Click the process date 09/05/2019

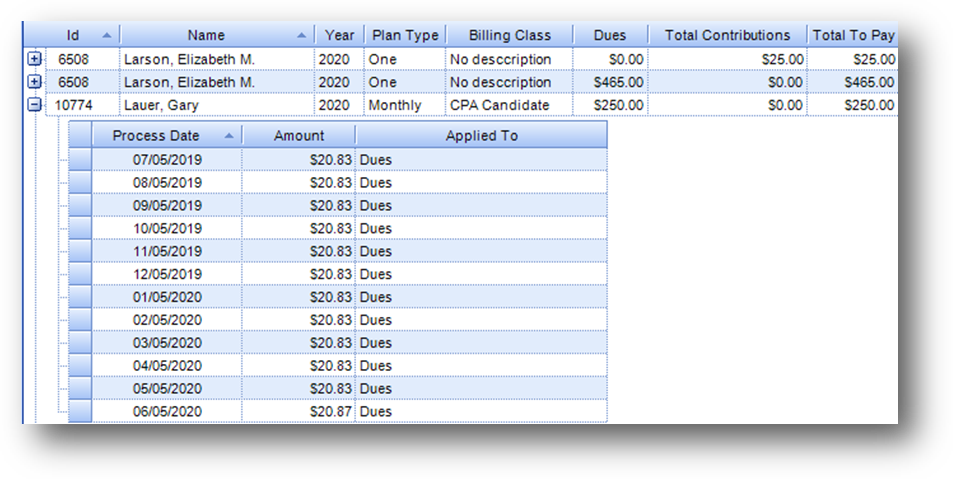[167, 205]
